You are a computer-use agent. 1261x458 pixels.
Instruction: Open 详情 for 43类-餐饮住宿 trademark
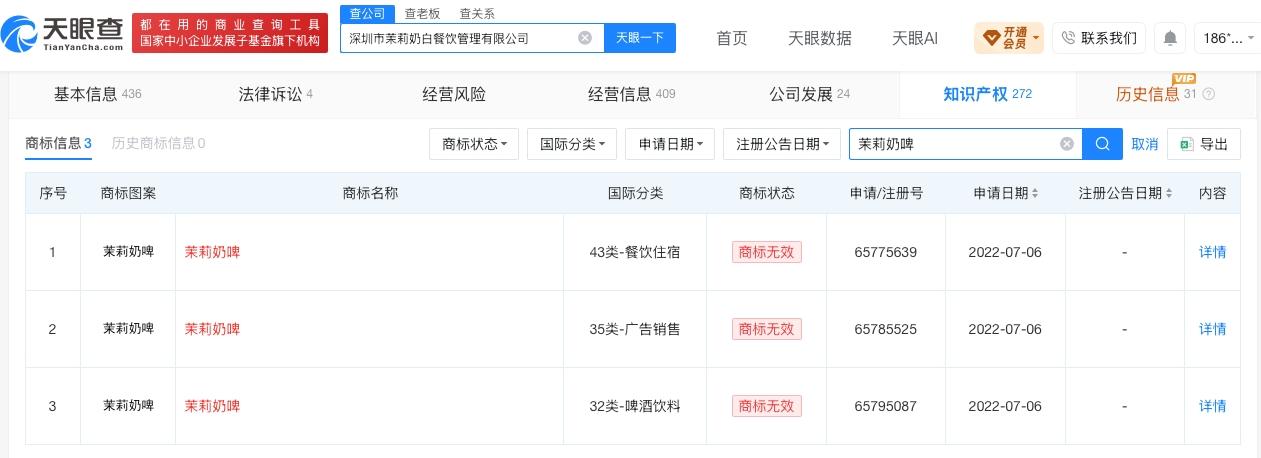pos(1212,252)
